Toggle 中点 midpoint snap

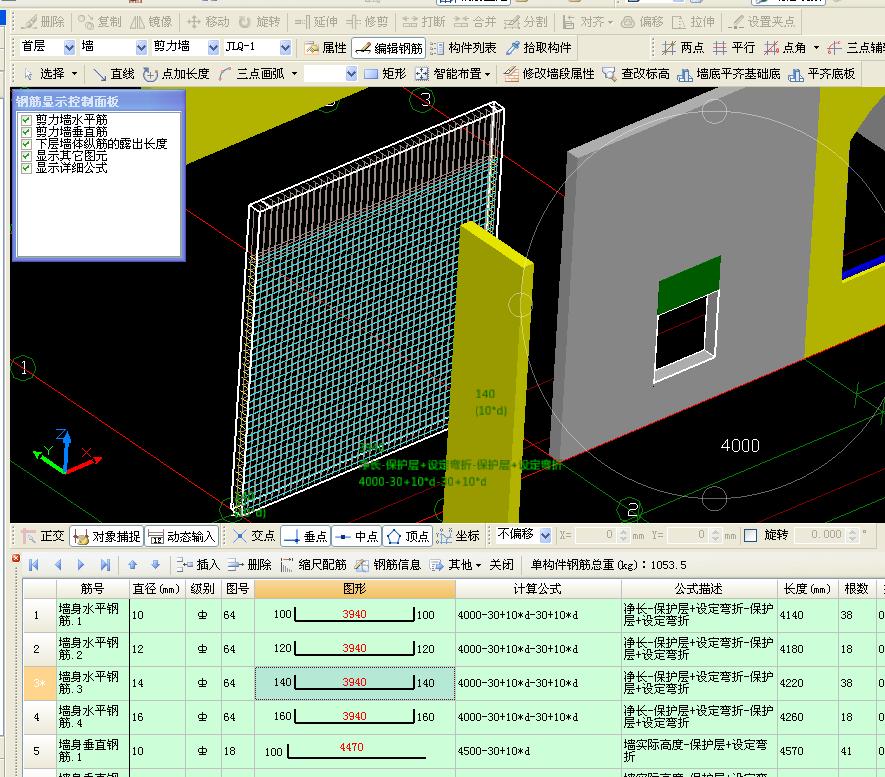(357, 536)
